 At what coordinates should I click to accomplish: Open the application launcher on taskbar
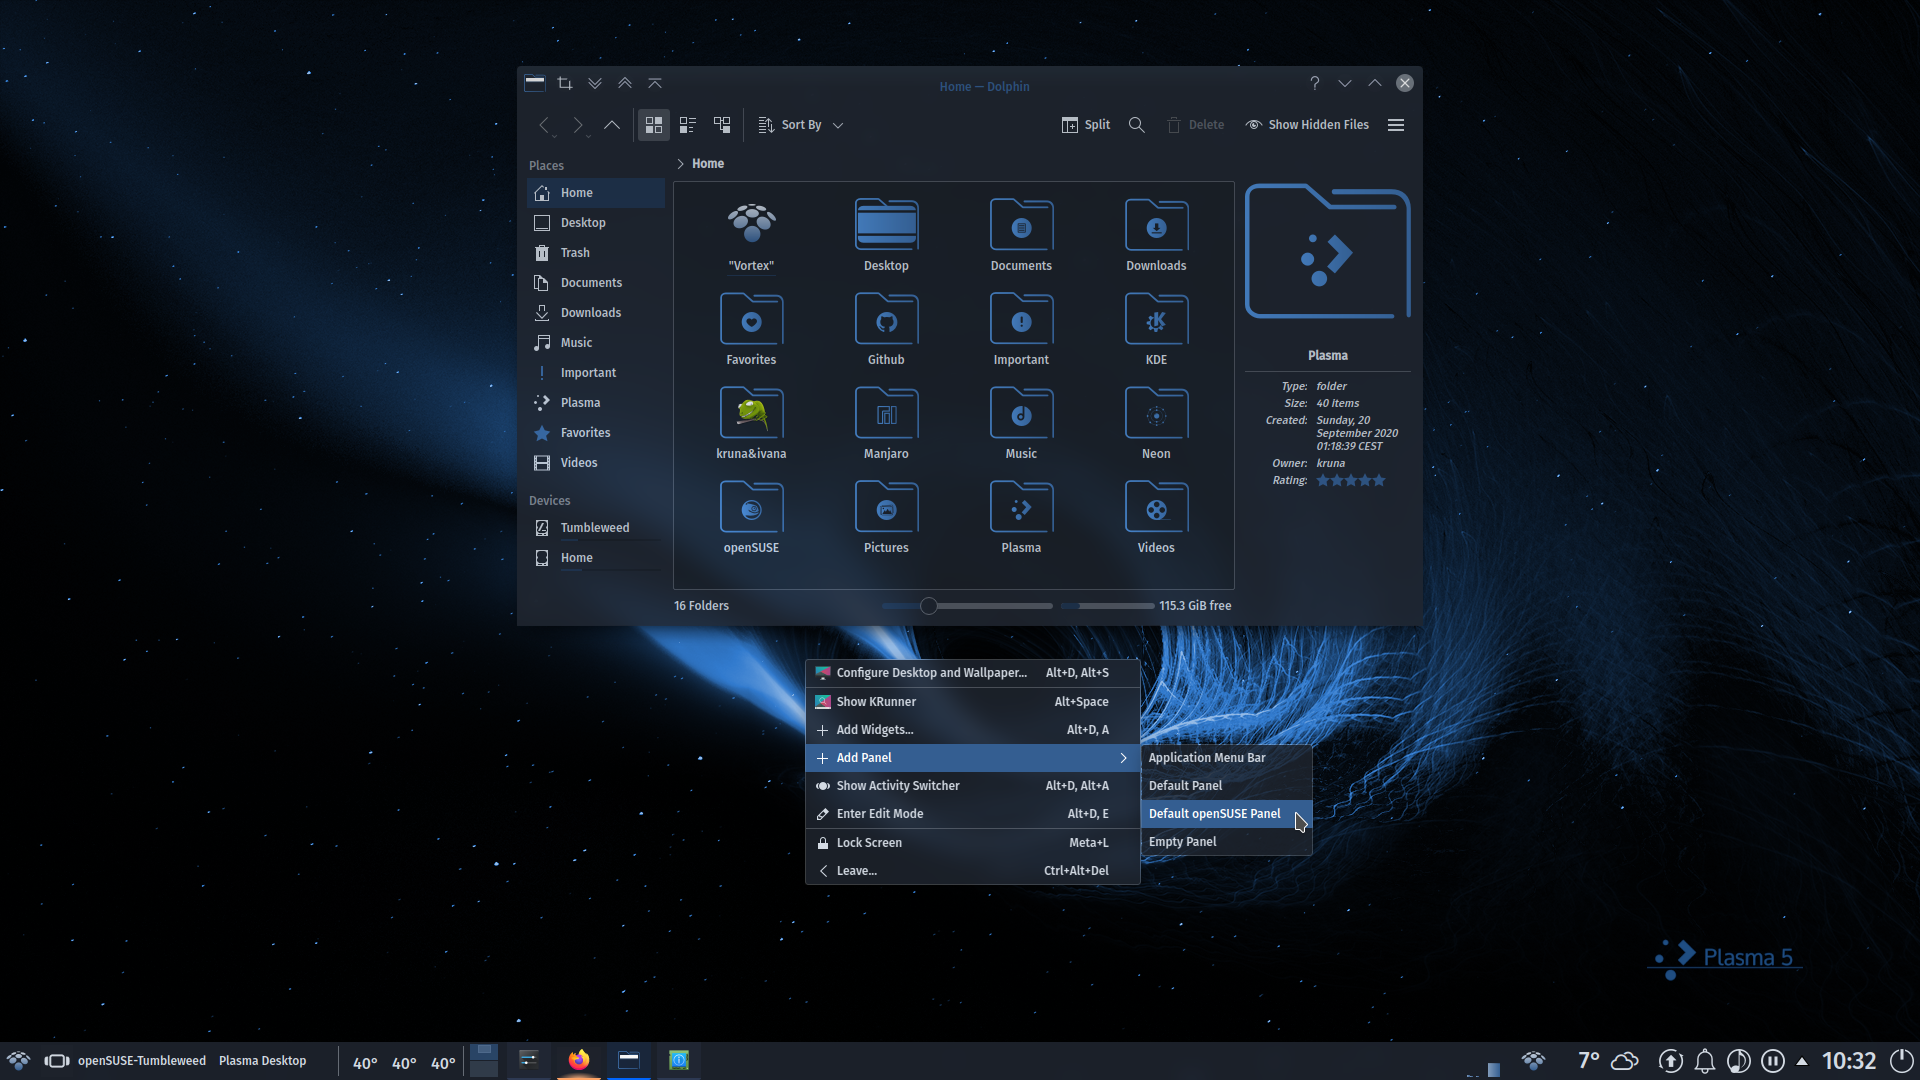[19, 1061]
